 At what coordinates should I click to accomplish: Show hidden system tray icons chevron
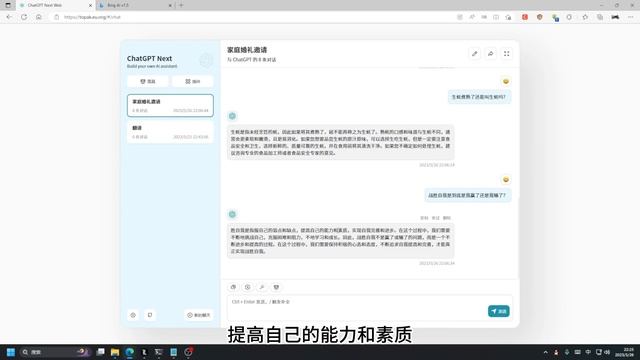click(x=545, y=352)
